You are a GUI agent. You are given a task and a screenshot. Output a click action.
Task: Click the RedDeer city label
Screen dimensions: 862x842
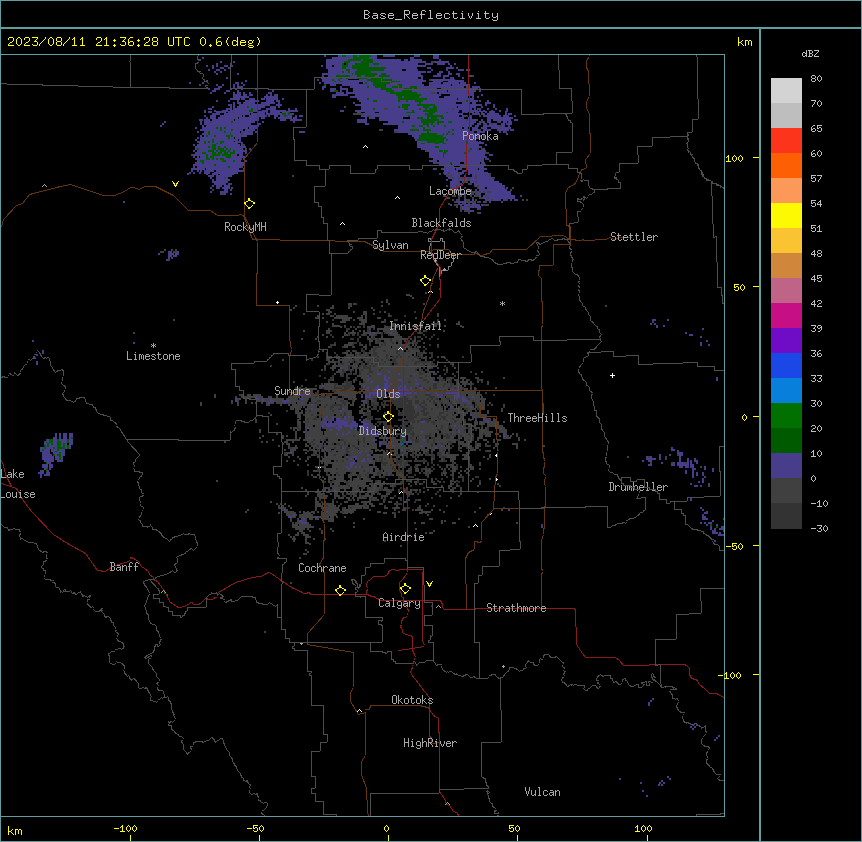[x=440, y=255]
